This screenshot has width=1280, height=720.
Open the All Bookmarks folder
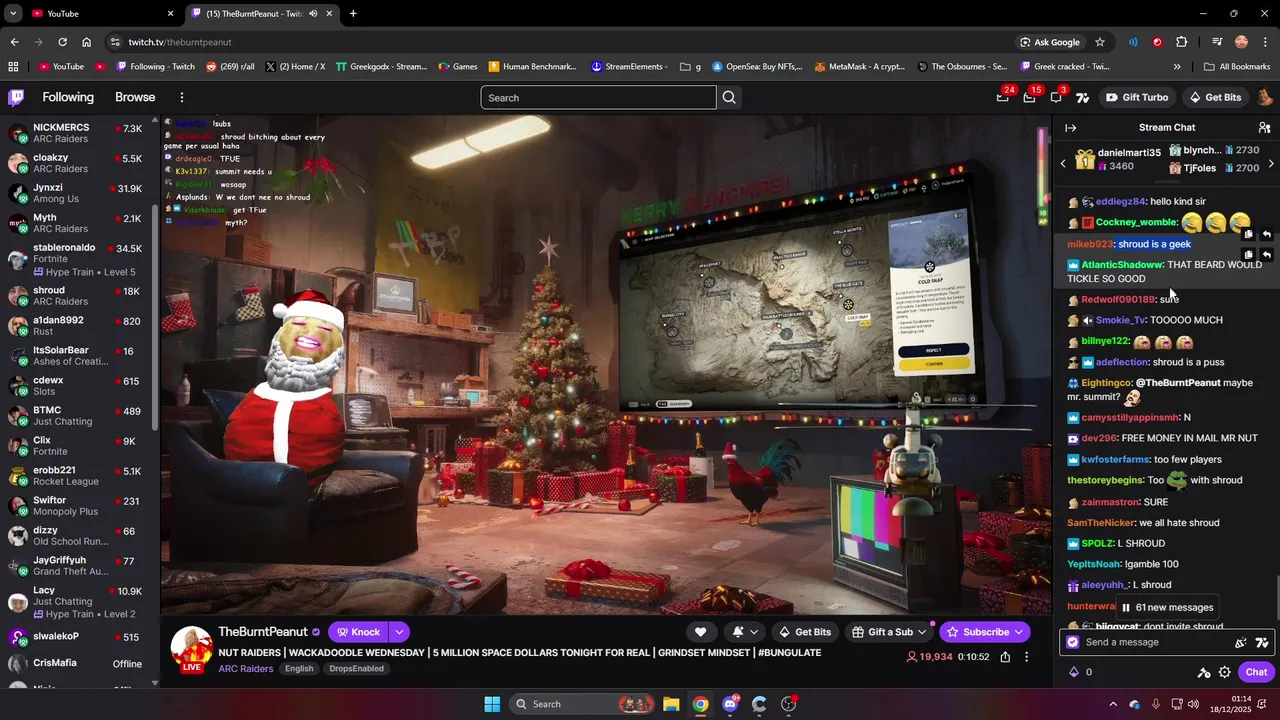pos(1237,67)
